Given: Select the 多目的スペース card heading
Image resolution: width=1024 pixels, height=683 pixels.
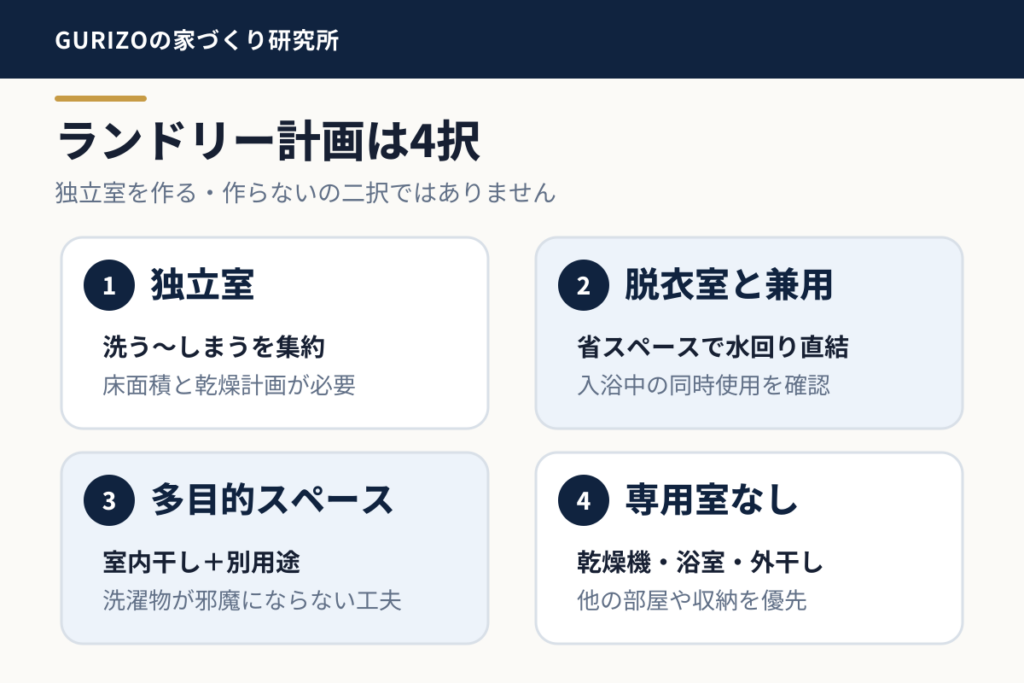Looking at the screenshot, I should 272,500.
